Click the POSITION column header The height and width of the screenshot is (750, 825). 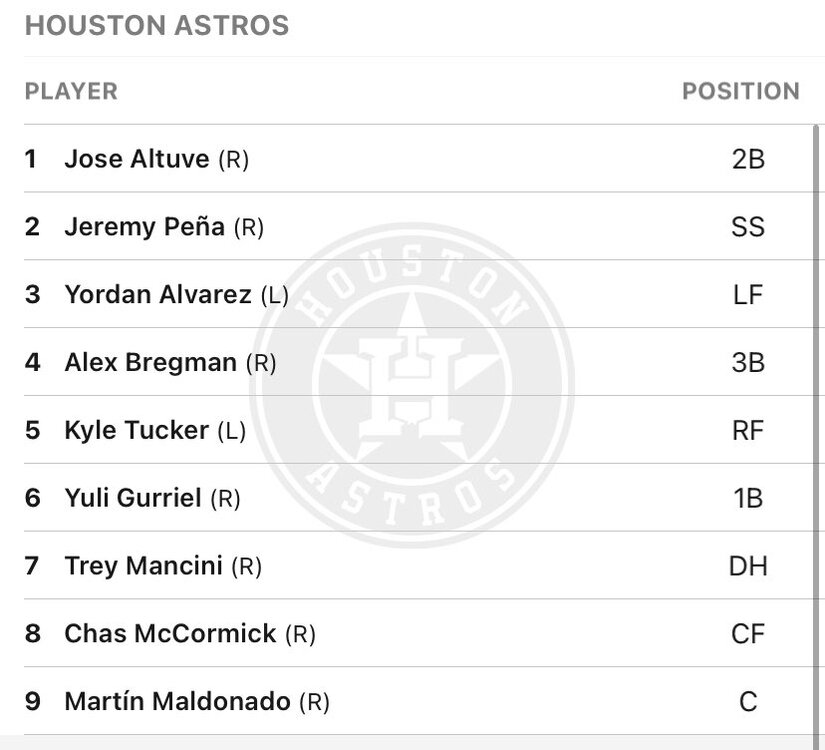pos(740,91)
